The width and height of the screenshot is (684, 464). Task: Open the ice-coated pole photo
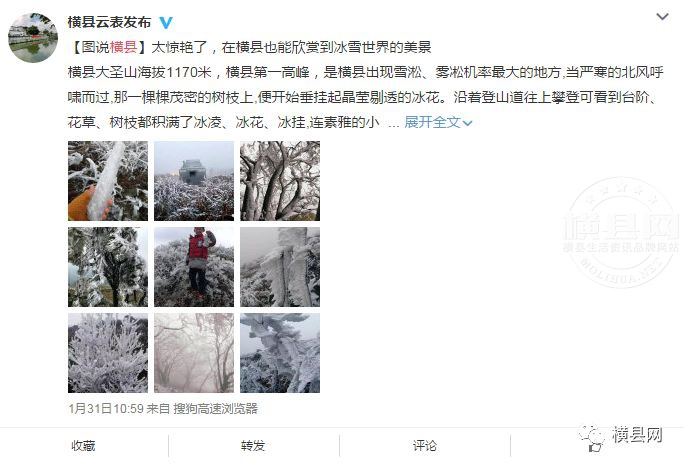280,267
